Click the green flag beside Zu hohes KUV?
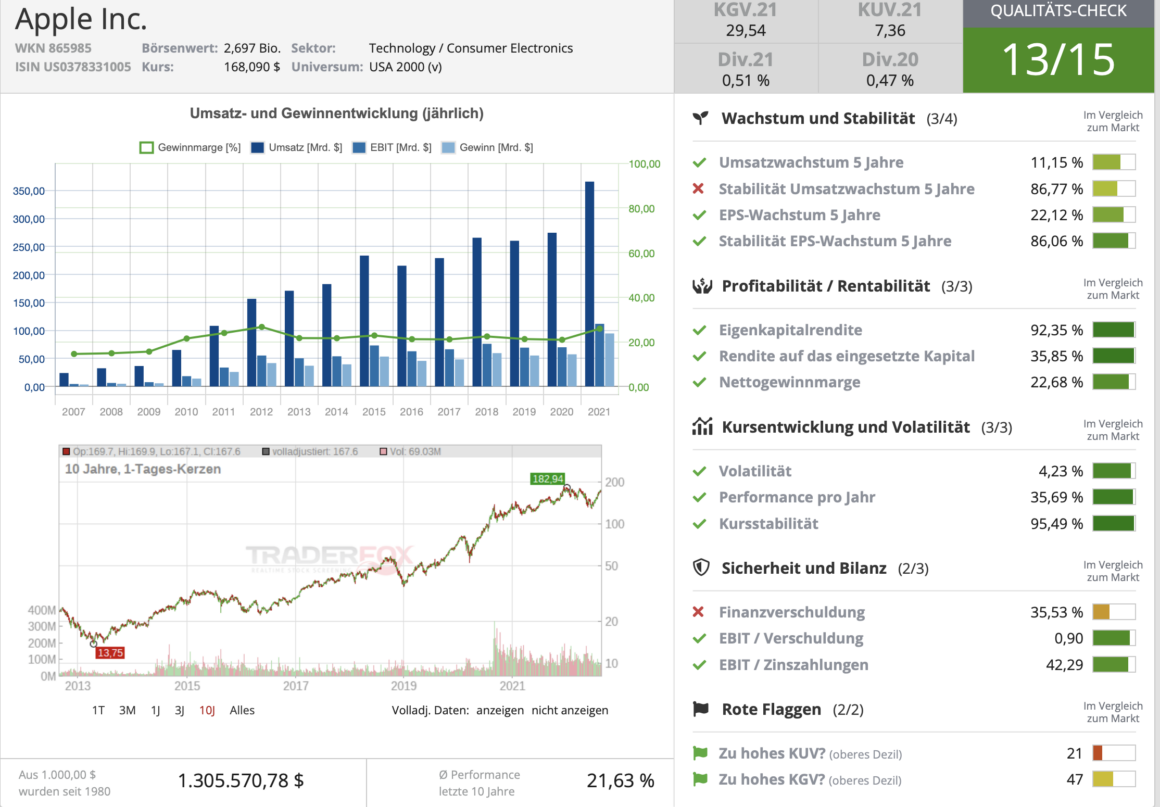This screenshot has width=1160, height=807. point(699,753)
